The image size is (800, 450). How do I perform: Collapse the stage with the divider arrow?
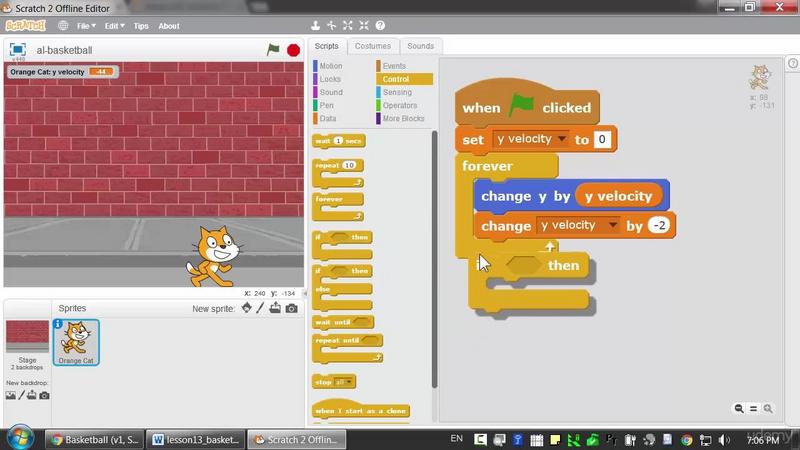(305, 294)
